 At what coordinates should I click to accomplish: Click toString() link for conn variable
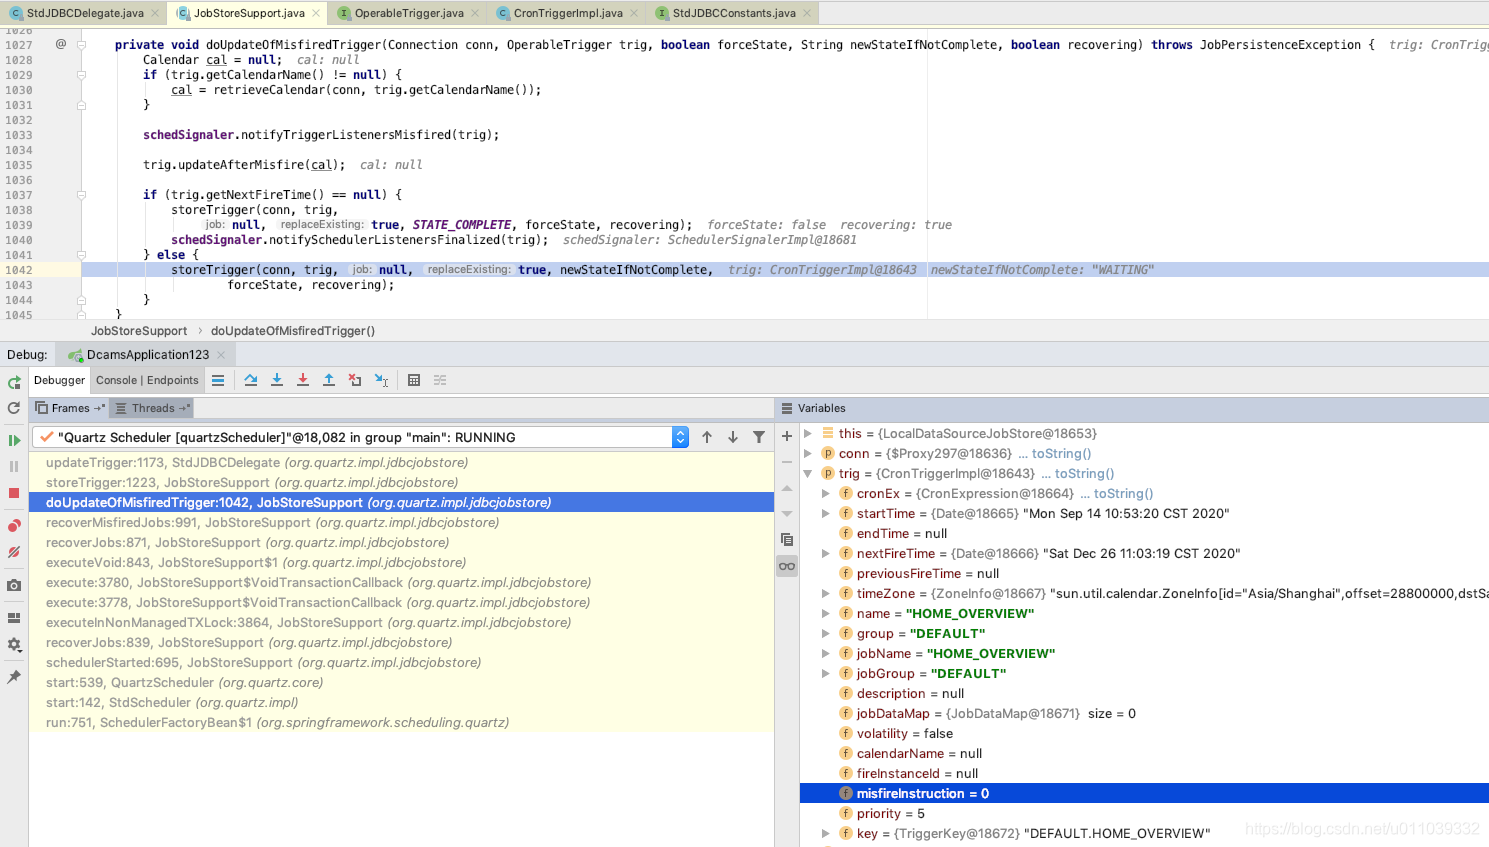tap(1061, 453)
